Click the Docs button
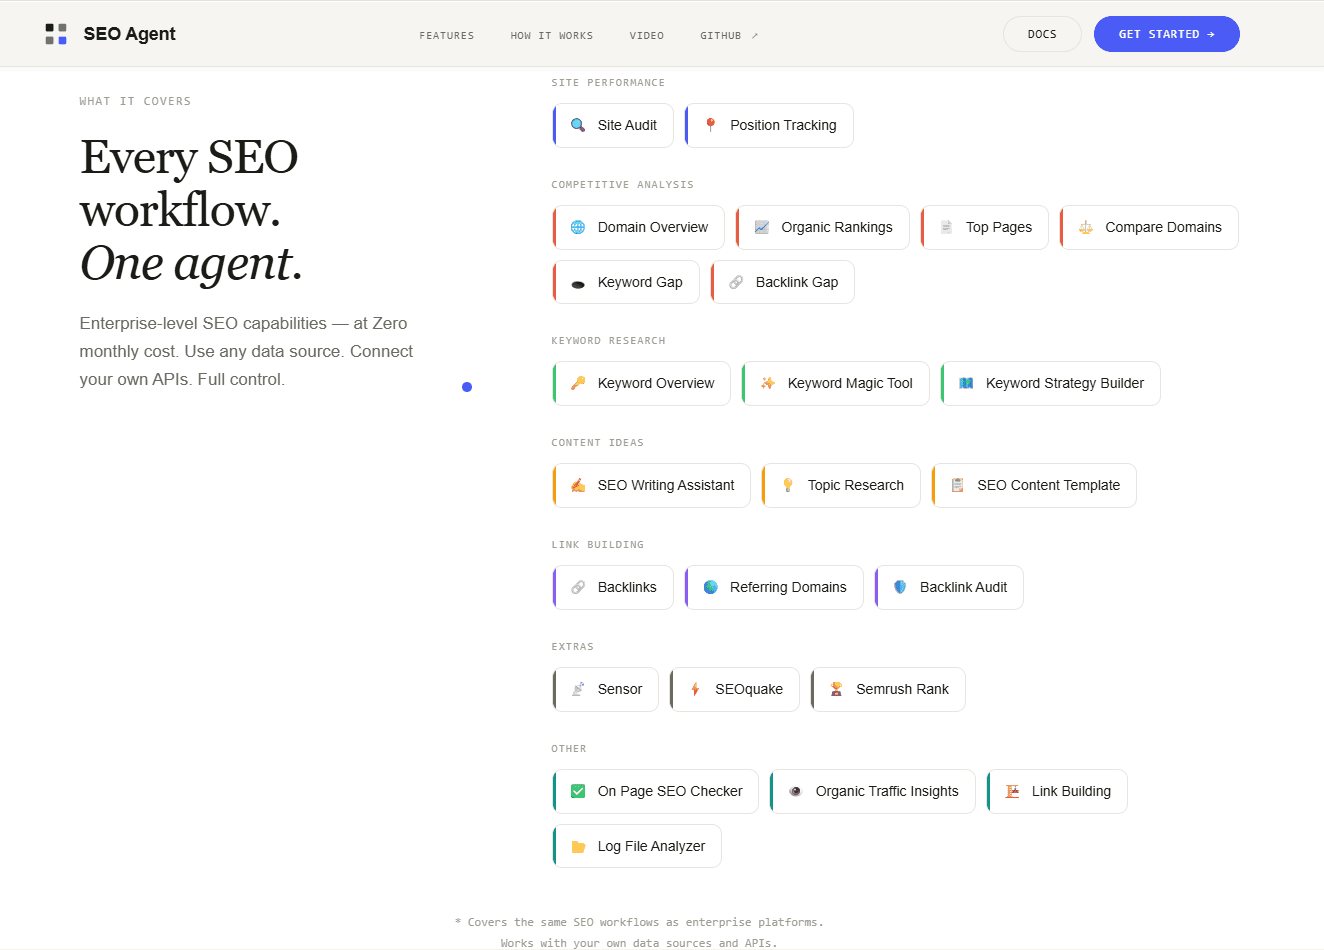 1042,34
